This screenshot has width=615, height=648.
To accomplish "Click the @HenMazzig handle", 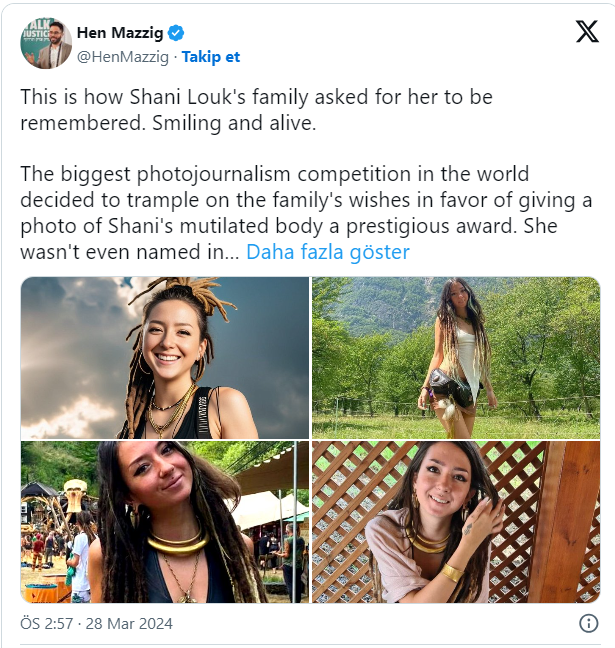I will [123, 57].
